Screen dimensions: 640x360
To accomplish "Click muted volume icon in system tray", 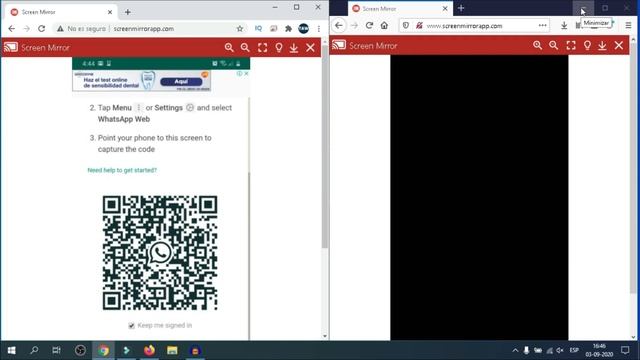I will 560,350.
